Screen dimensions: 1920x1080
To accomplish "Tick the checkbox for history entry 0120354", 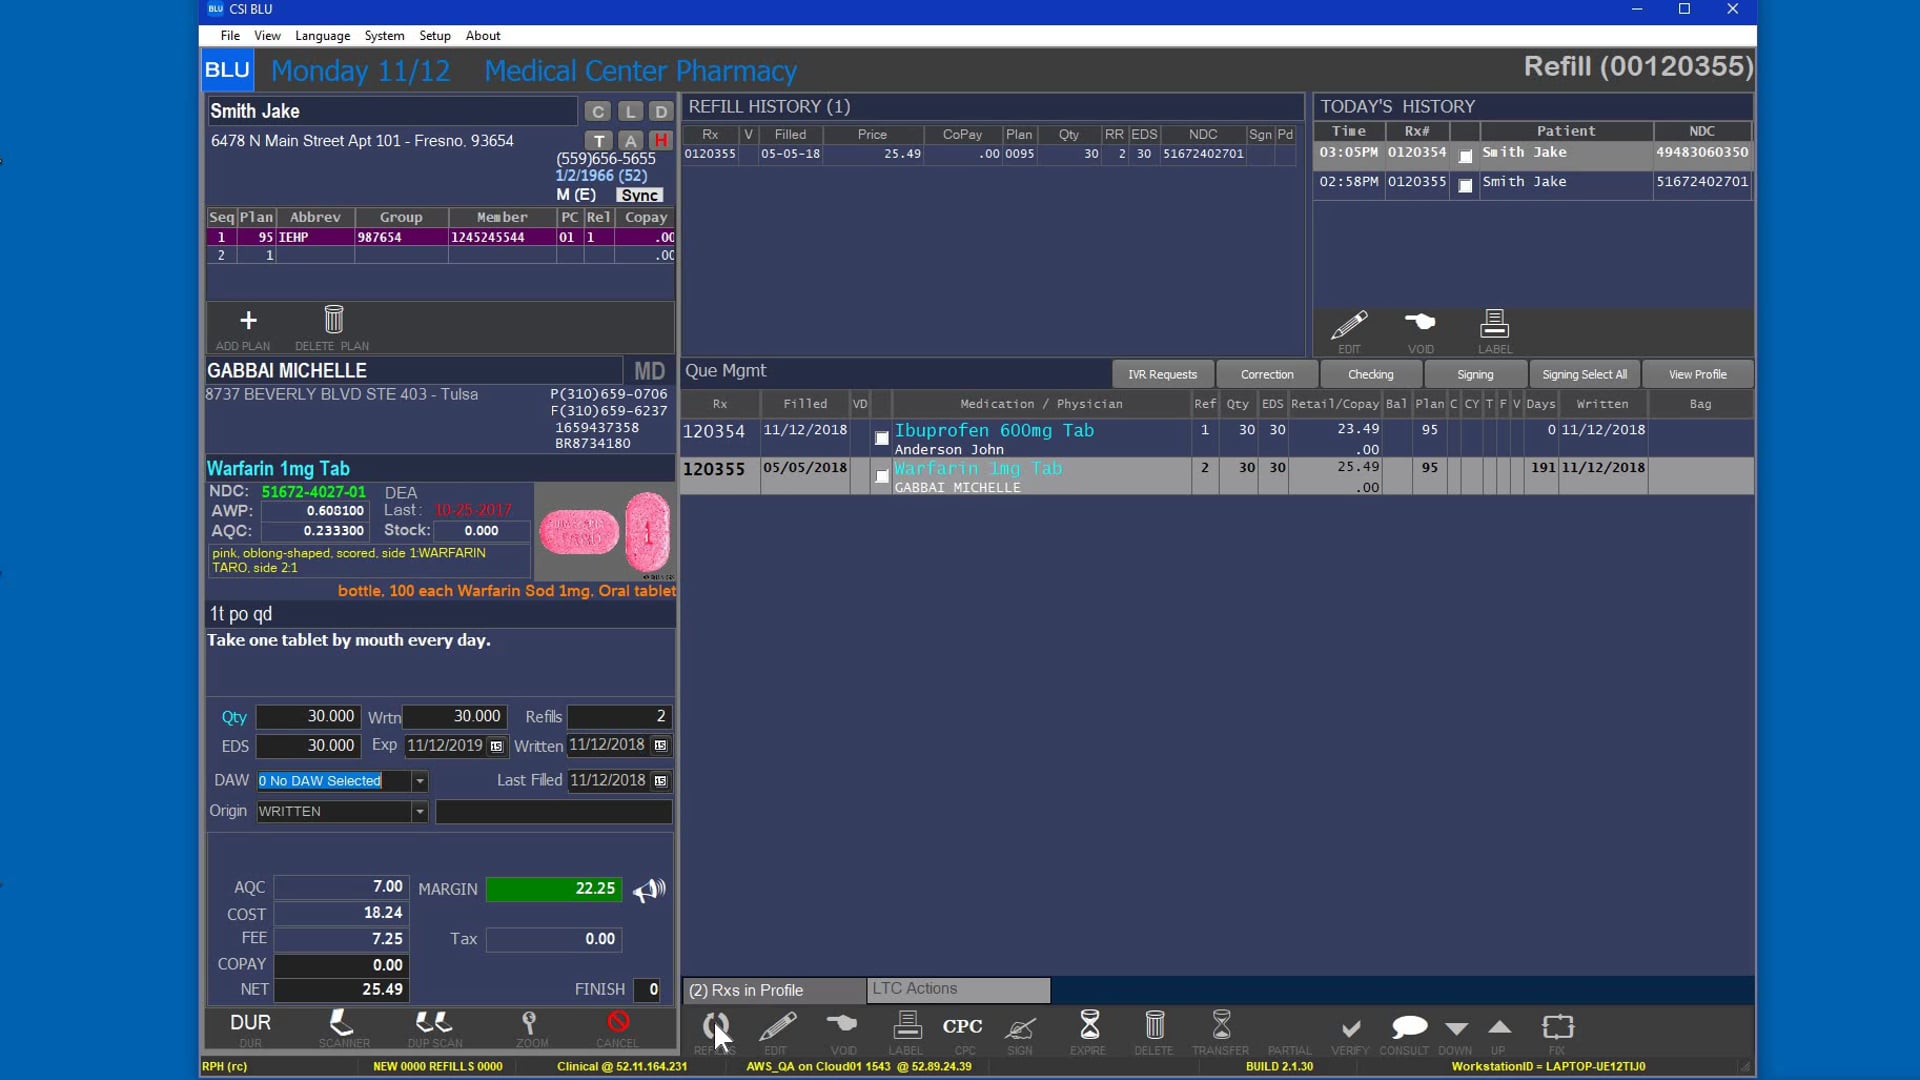I will click(1465, 157).
